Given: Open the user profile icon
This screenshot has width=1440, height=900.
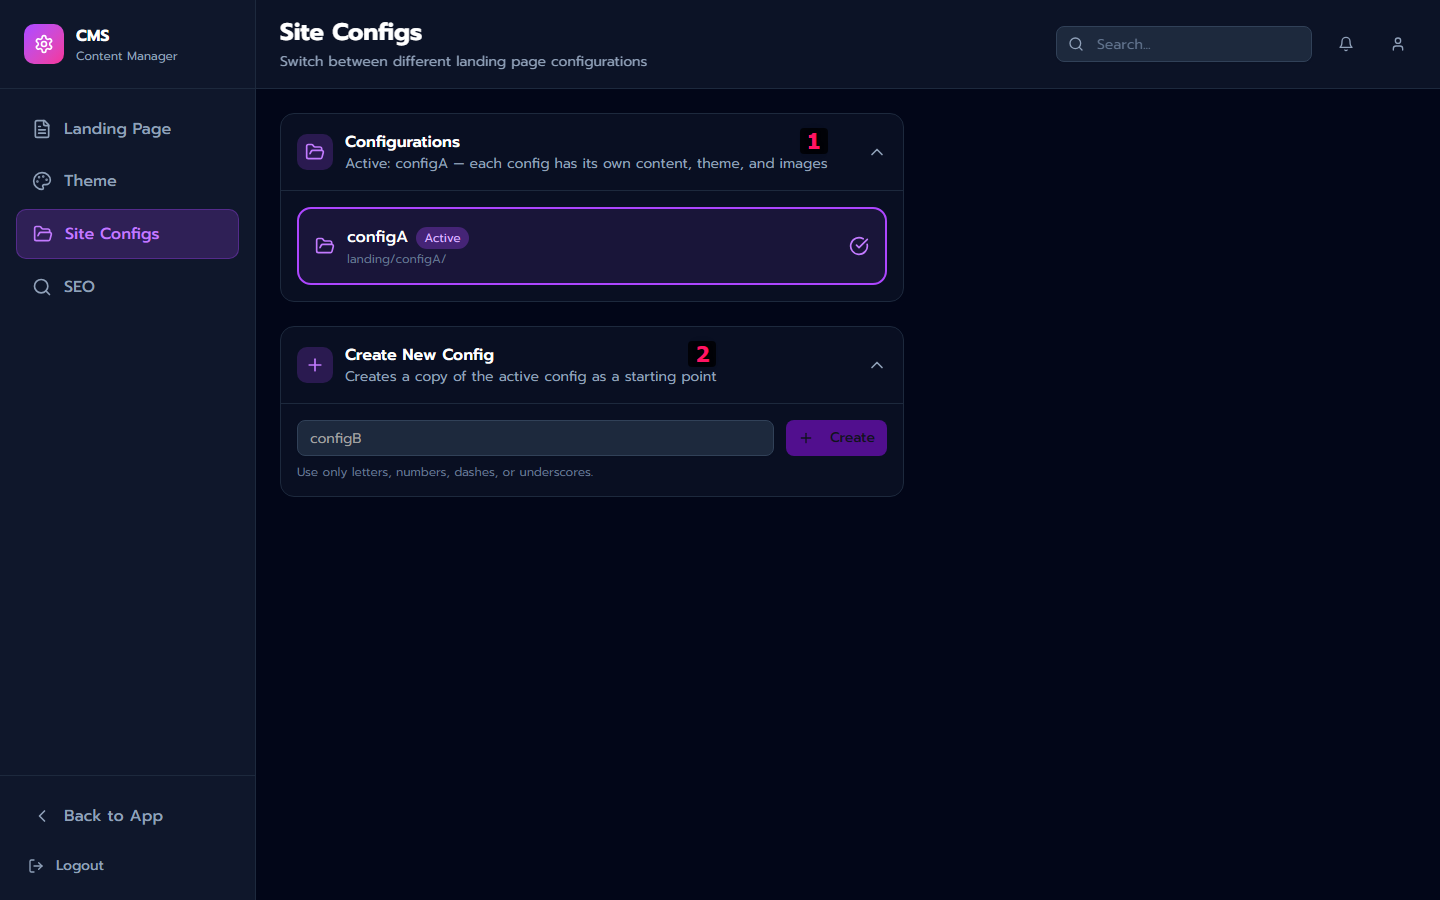Looking at the screenshot, I should point(1397,44).
